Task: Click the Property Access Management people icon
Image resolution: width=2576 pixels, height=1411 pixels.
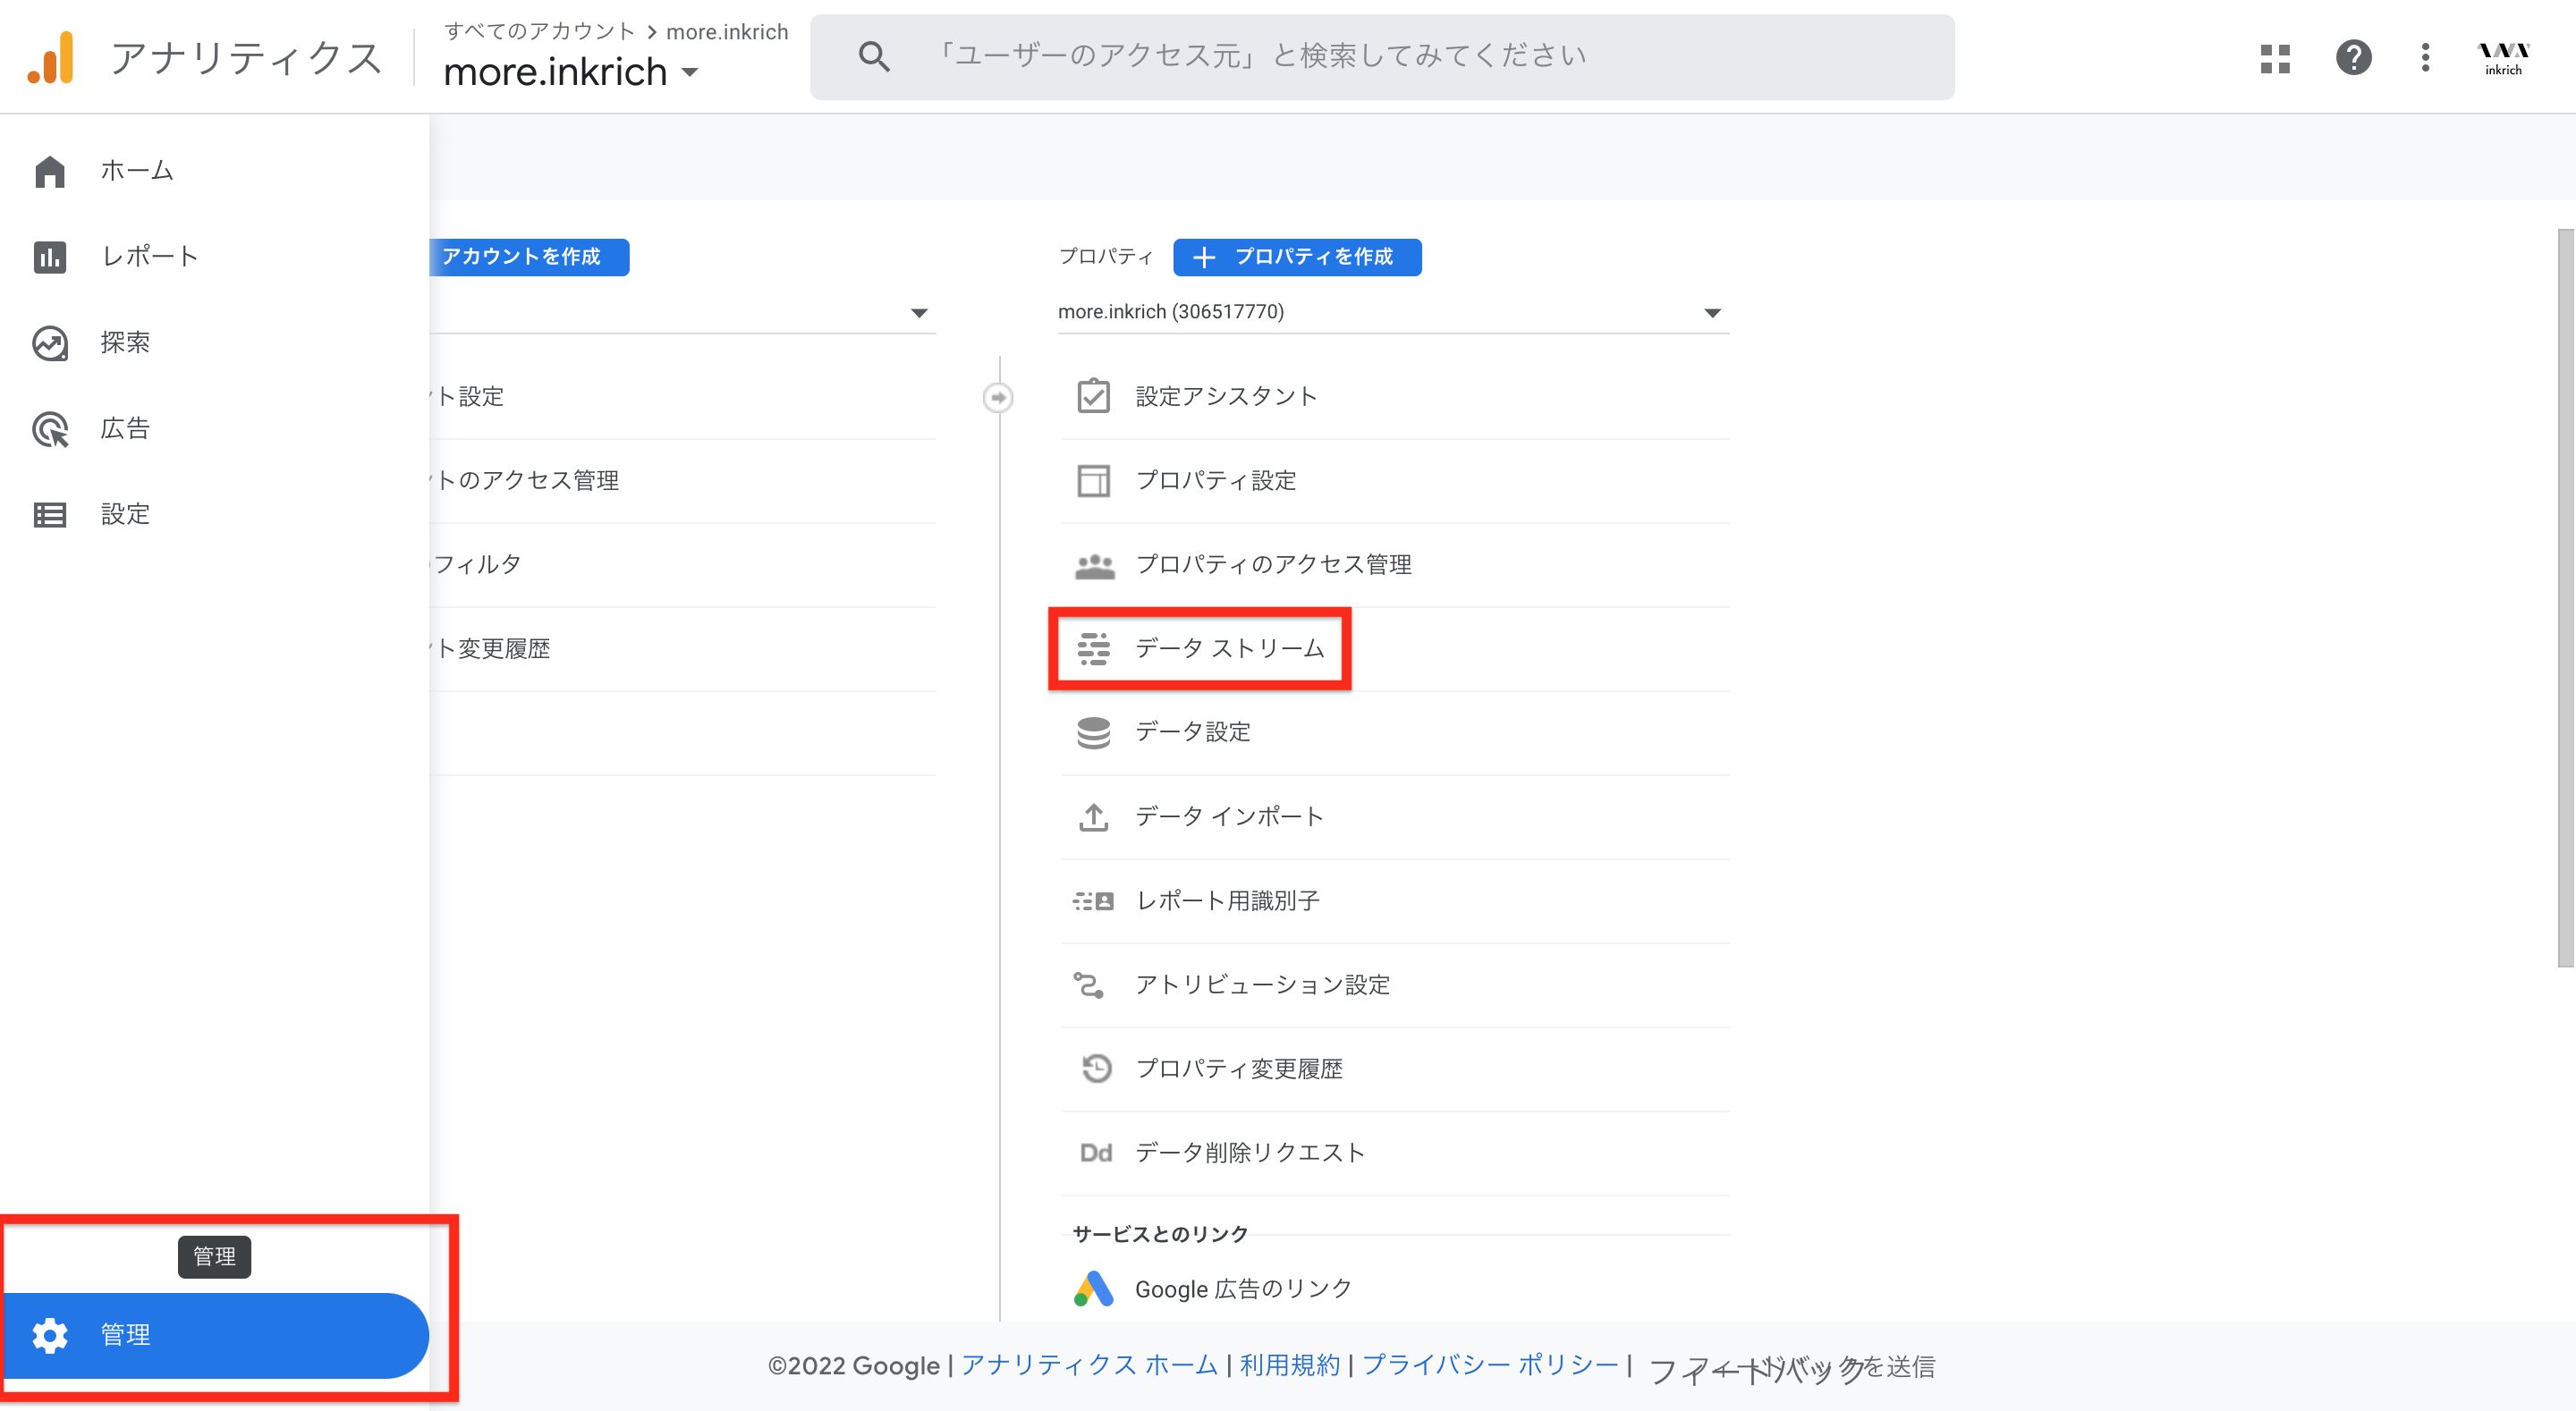Action: [1094, 566]
